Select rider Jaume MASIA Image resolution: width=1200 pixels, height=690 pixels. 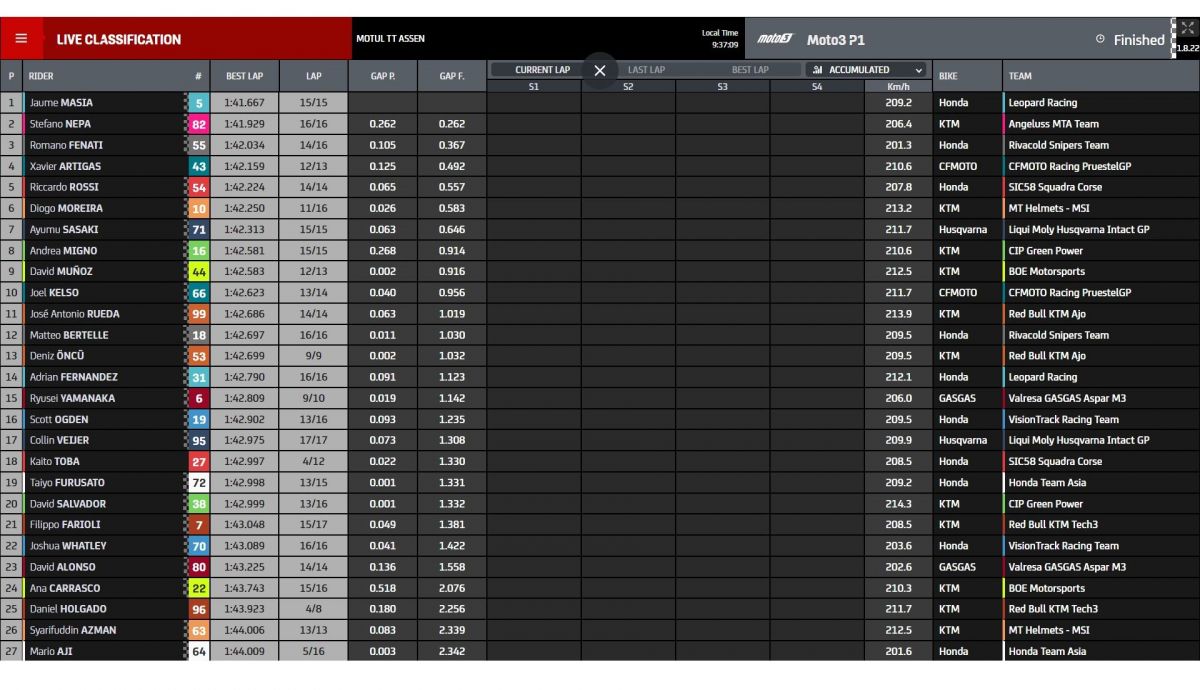point(63,103)
